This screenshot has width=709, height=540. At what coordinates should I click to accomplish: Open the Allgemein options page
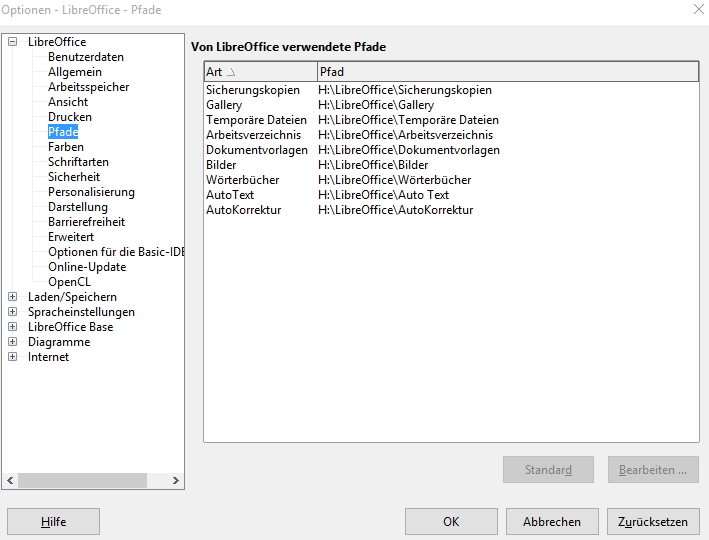[75, 72]
